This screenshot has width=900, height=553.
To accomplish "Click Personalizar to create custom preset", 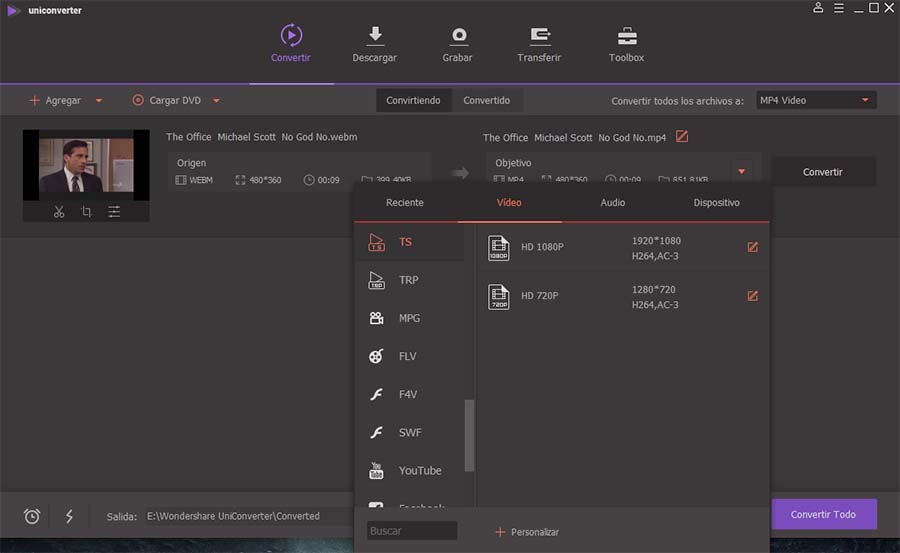I will pos(527,532).
